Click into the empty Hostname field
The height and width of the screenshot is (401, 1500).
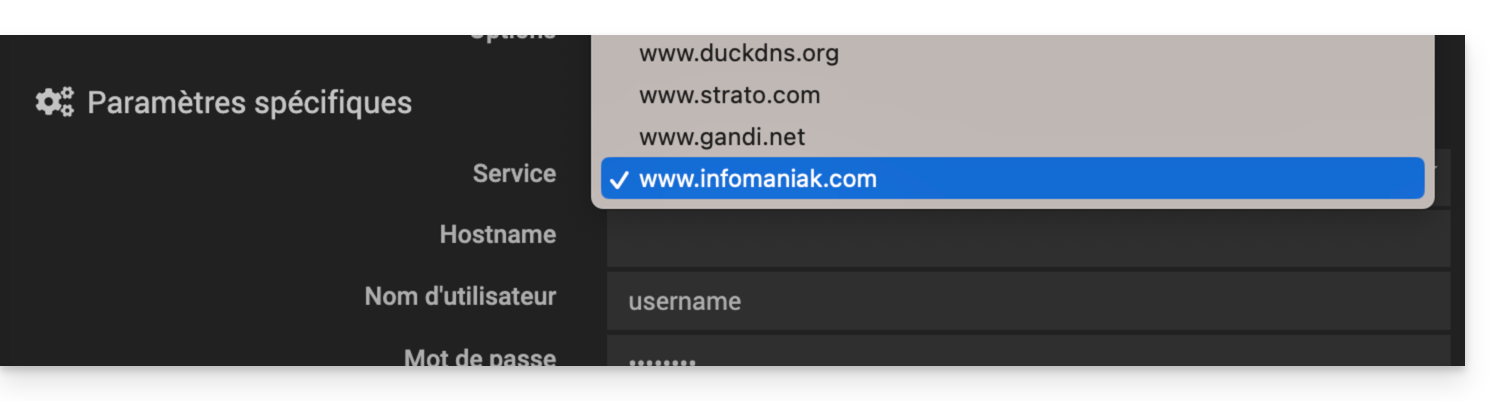click(x=1027, y=238)
